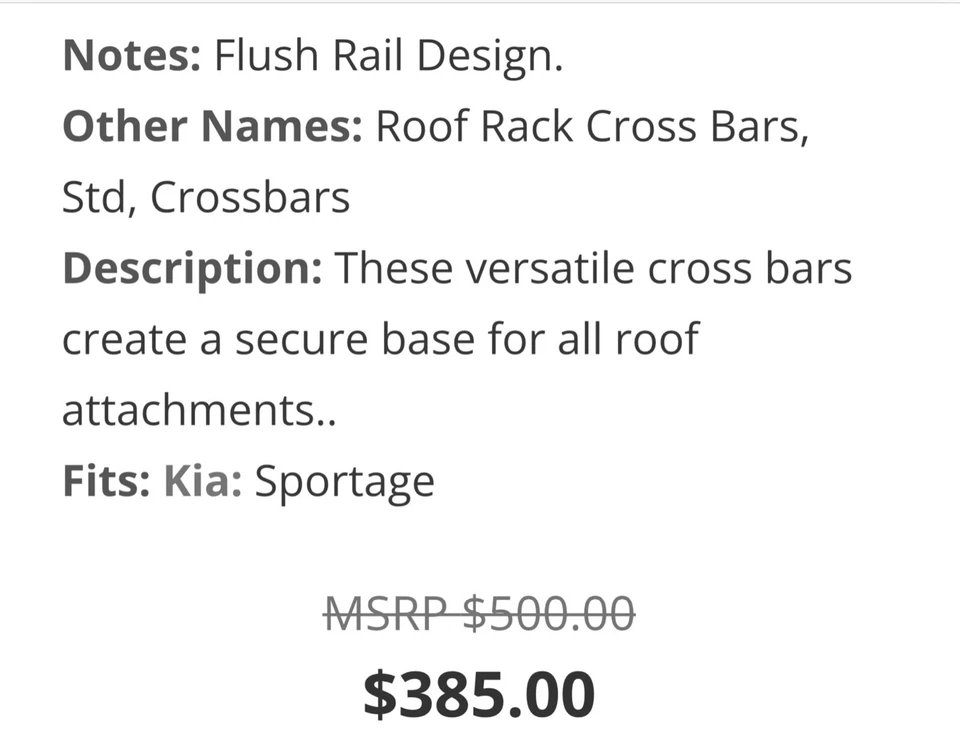
Task: Click the single word Crossbars
Action: [250, 198]
